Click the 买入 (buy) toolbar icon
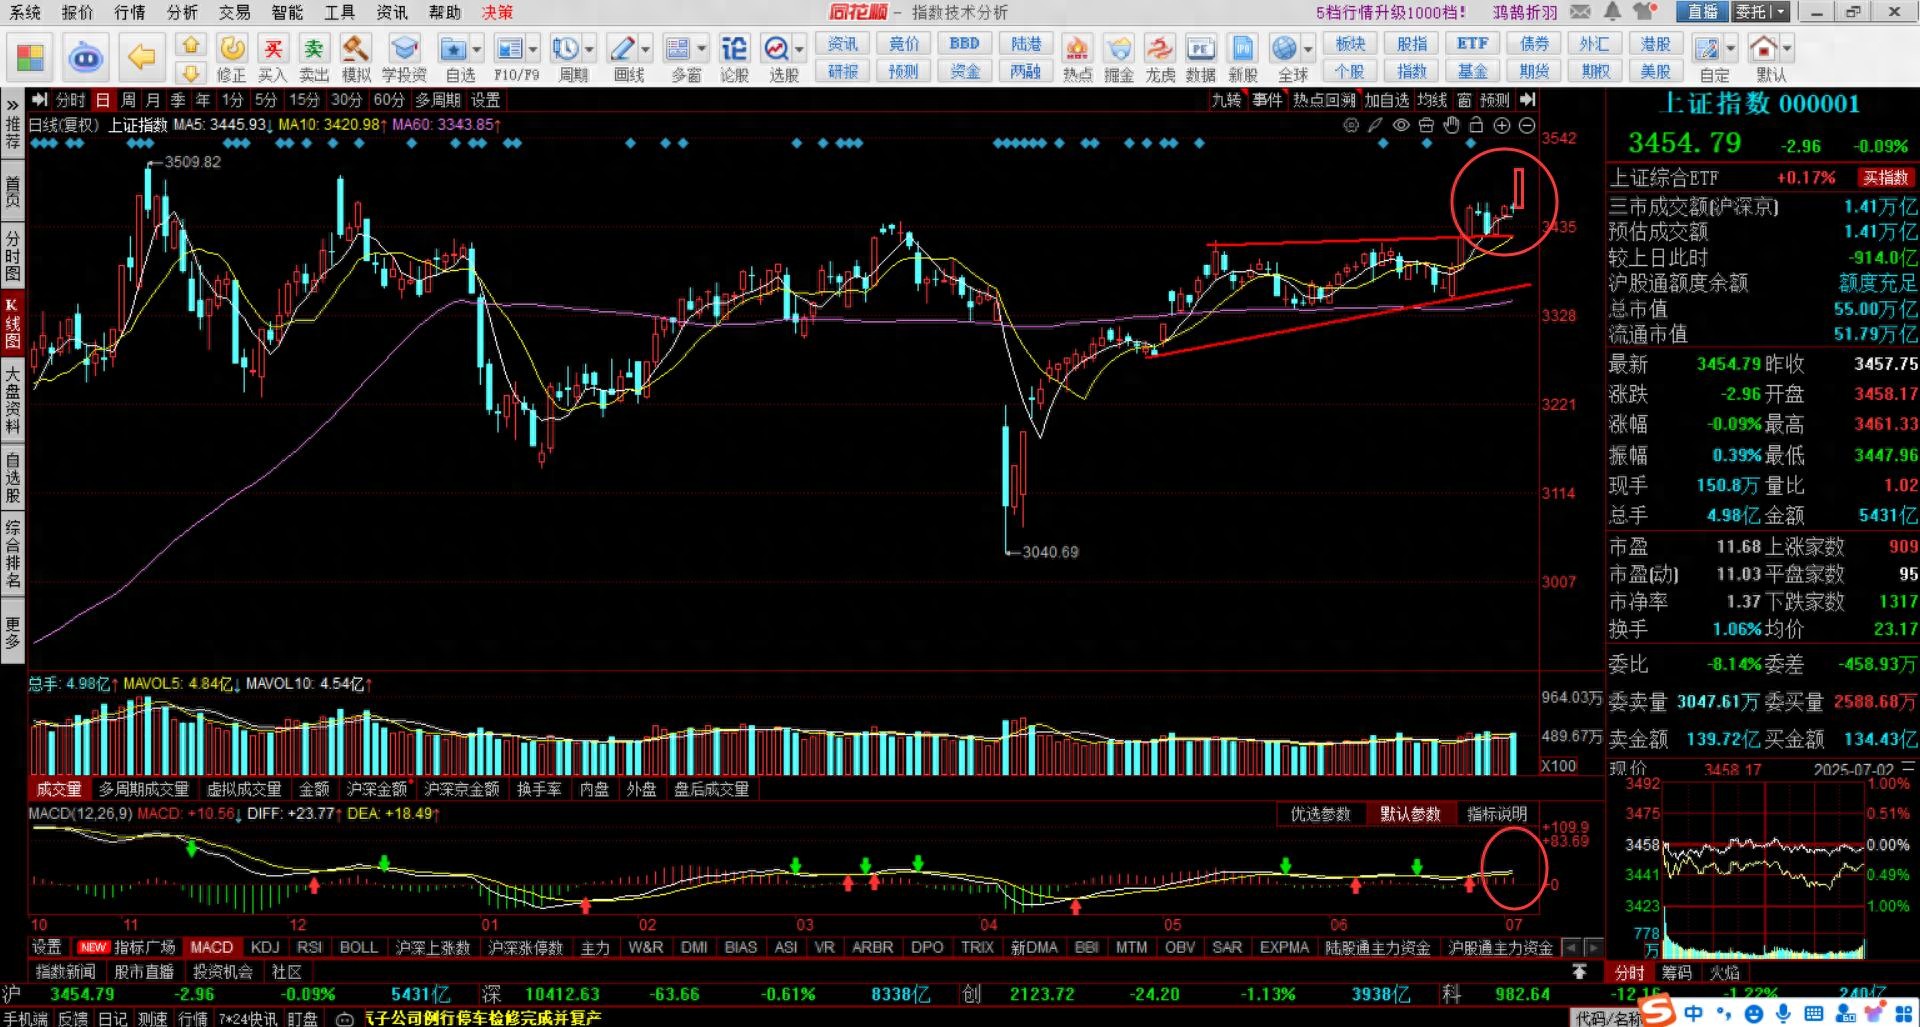Screen dimensions: 1920x1027 coord(272,58)
